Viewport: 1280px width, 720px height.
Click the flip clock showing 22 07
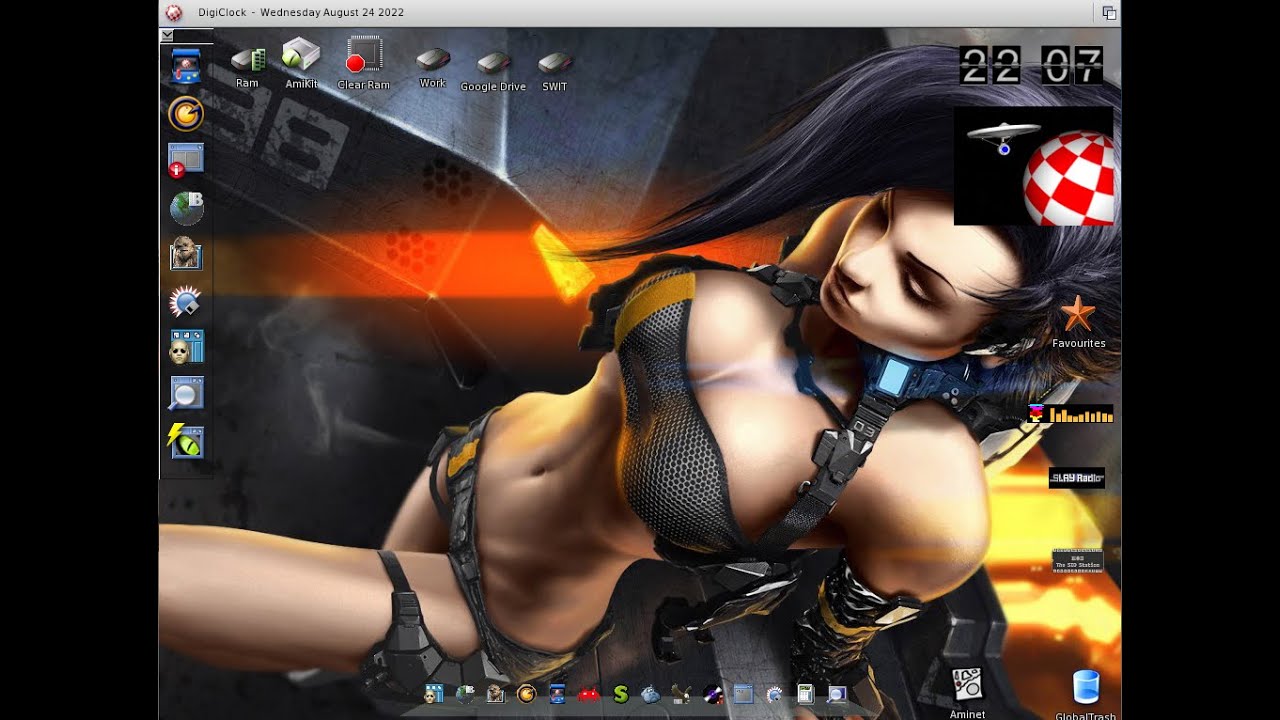[x=1031, y=65]
